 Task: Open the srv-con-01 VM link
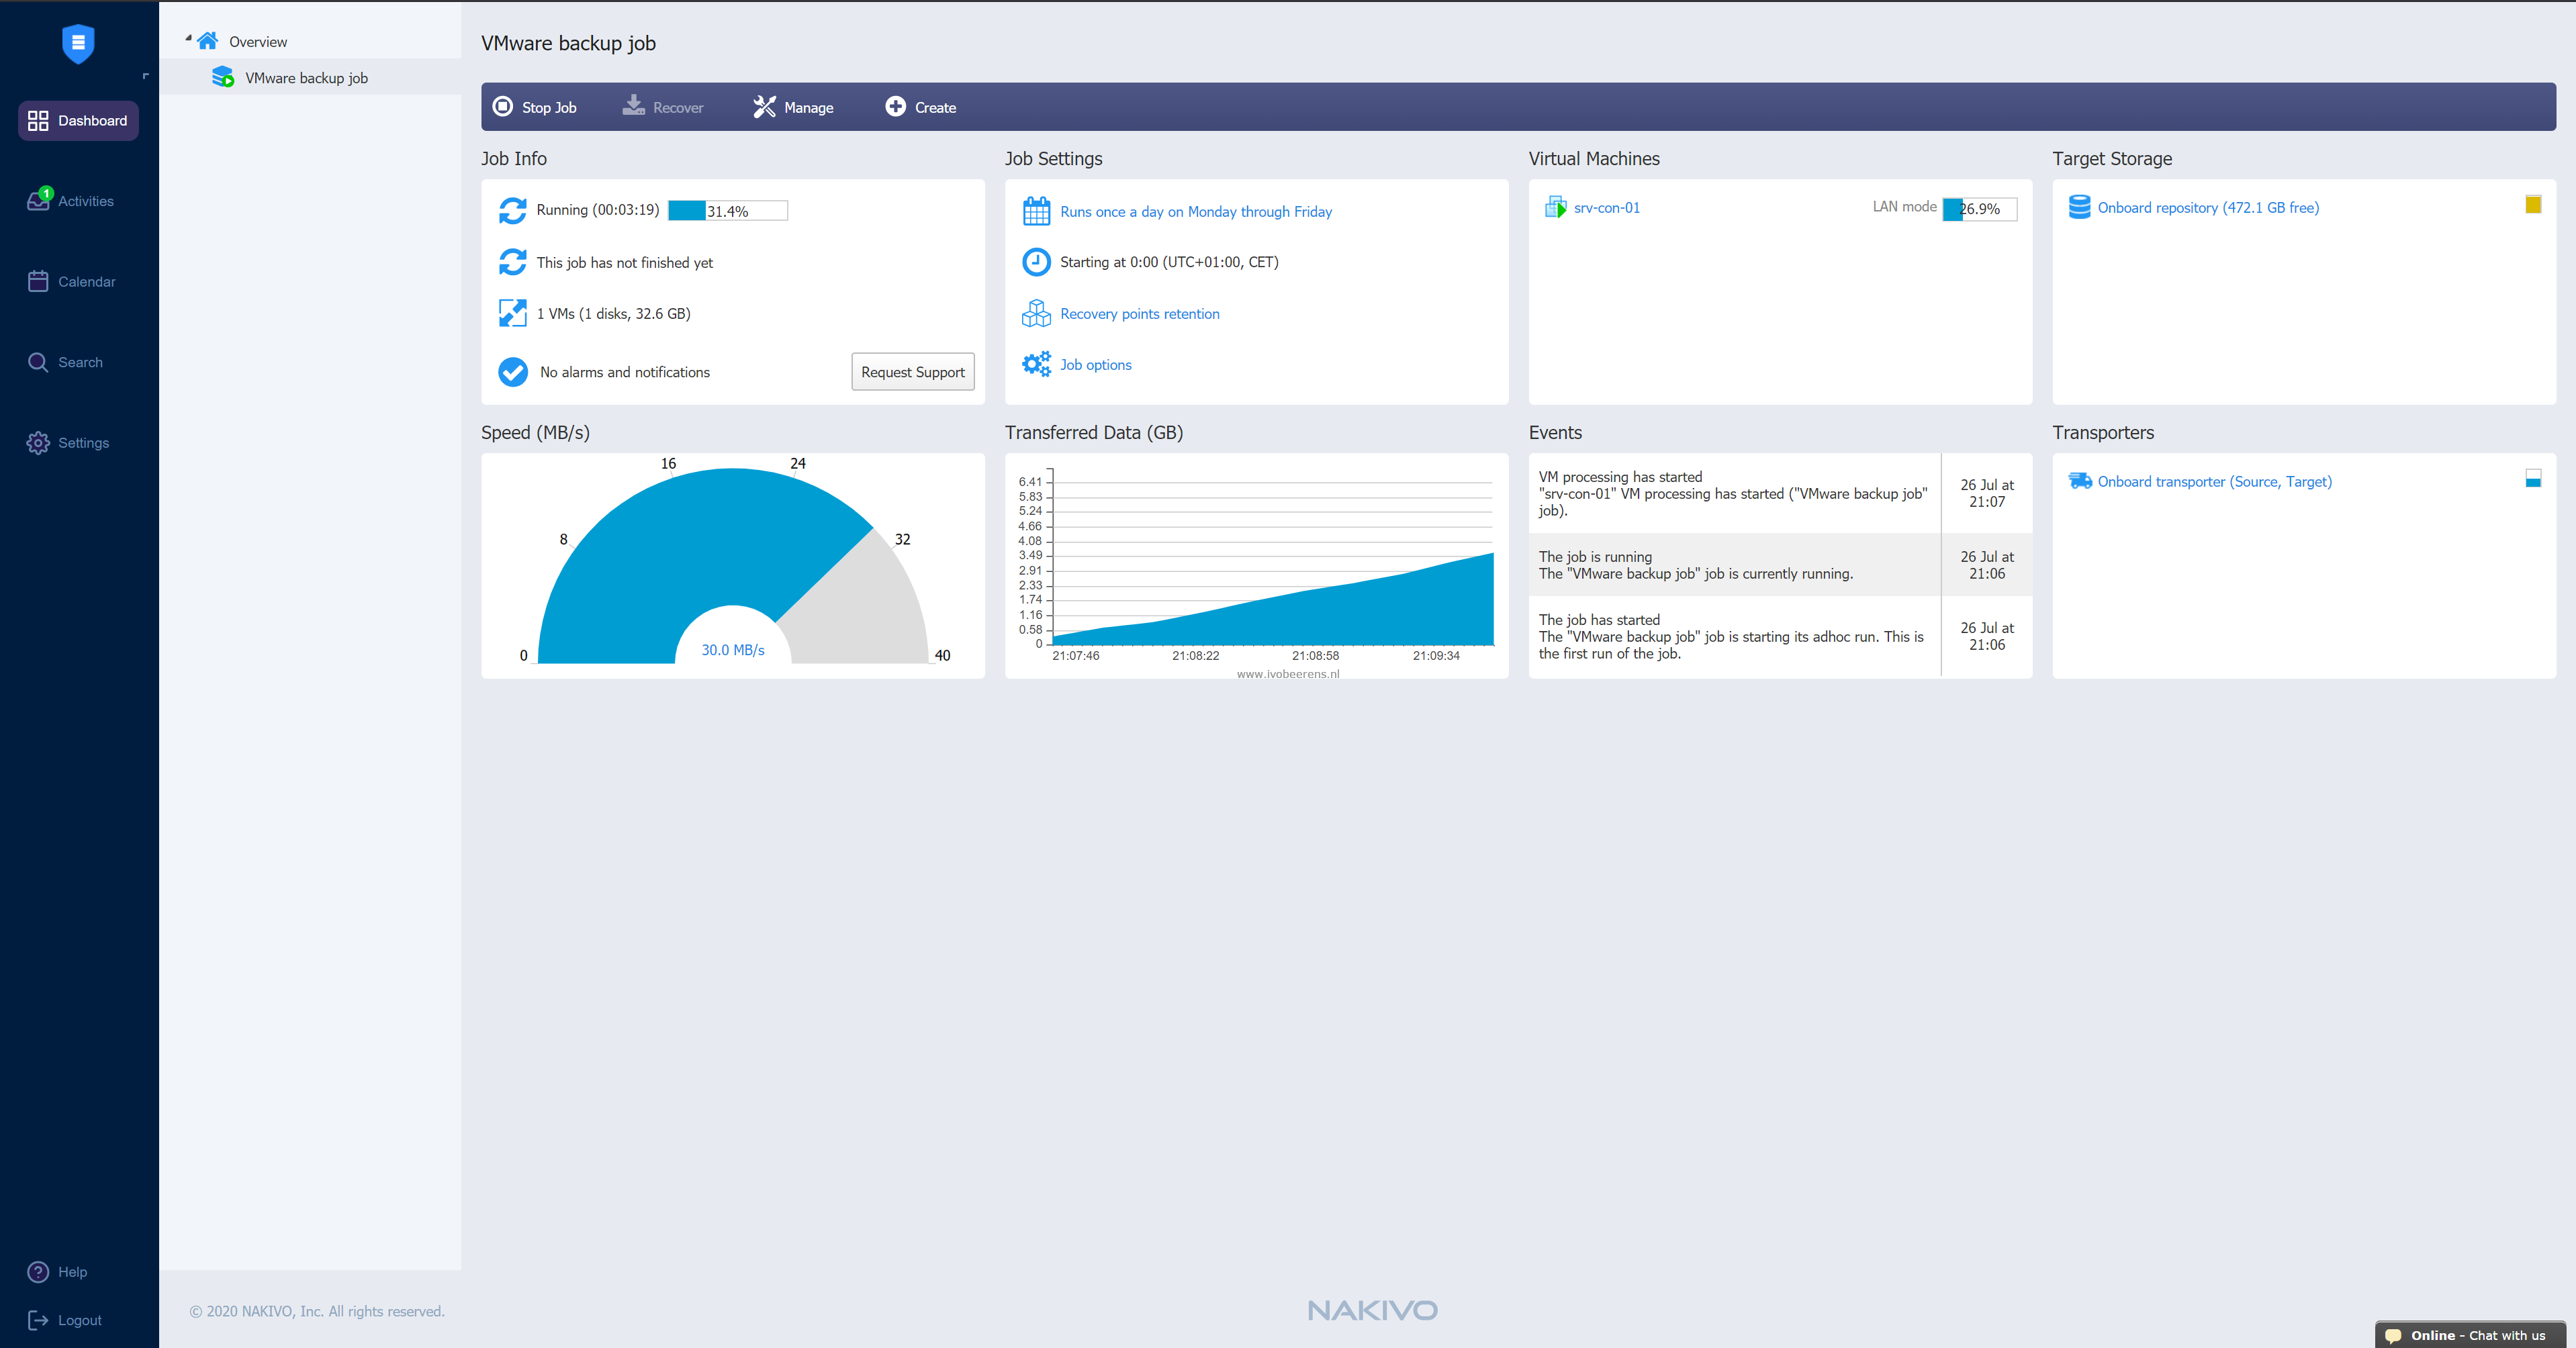point(1607,208)
